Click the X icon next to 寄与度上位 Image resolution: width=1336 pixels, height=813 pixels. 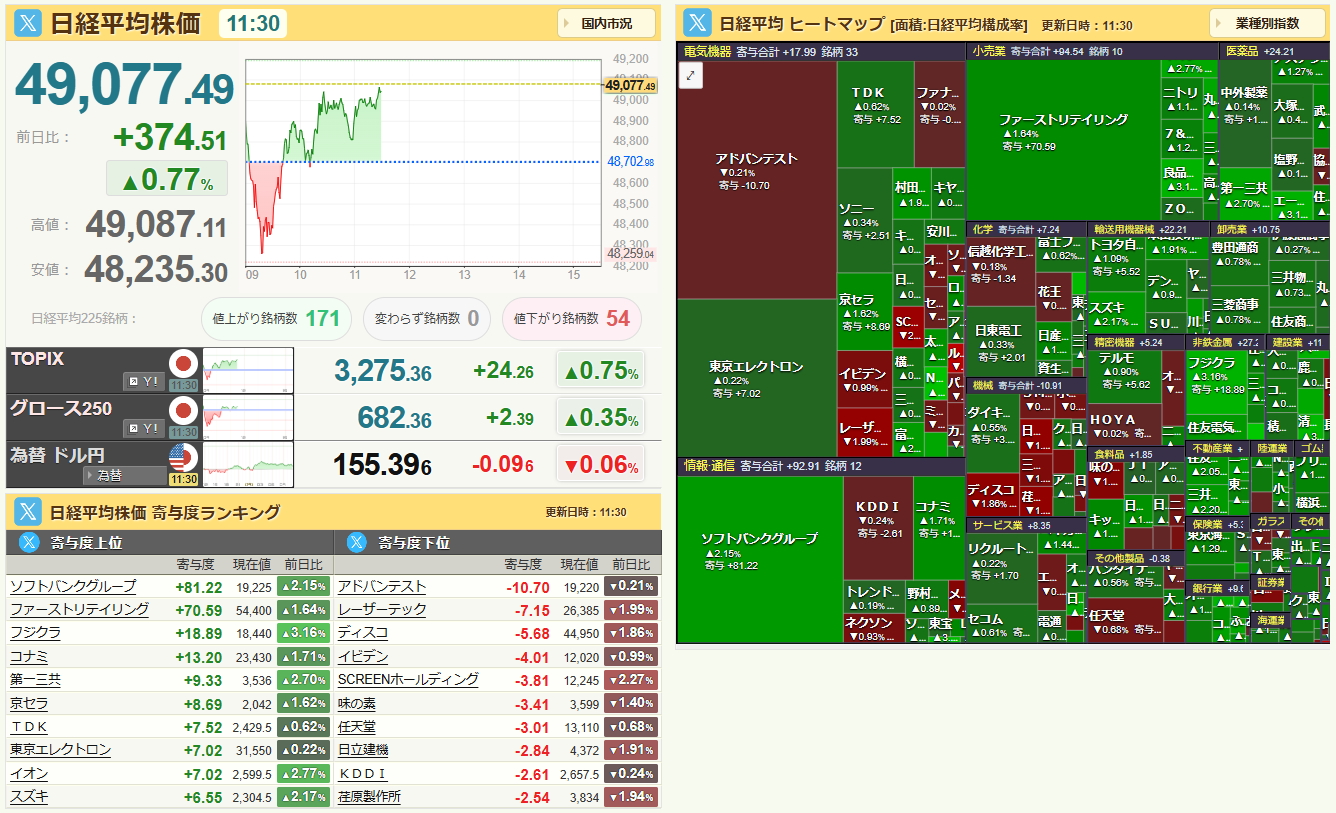click(x=29, y=543)
